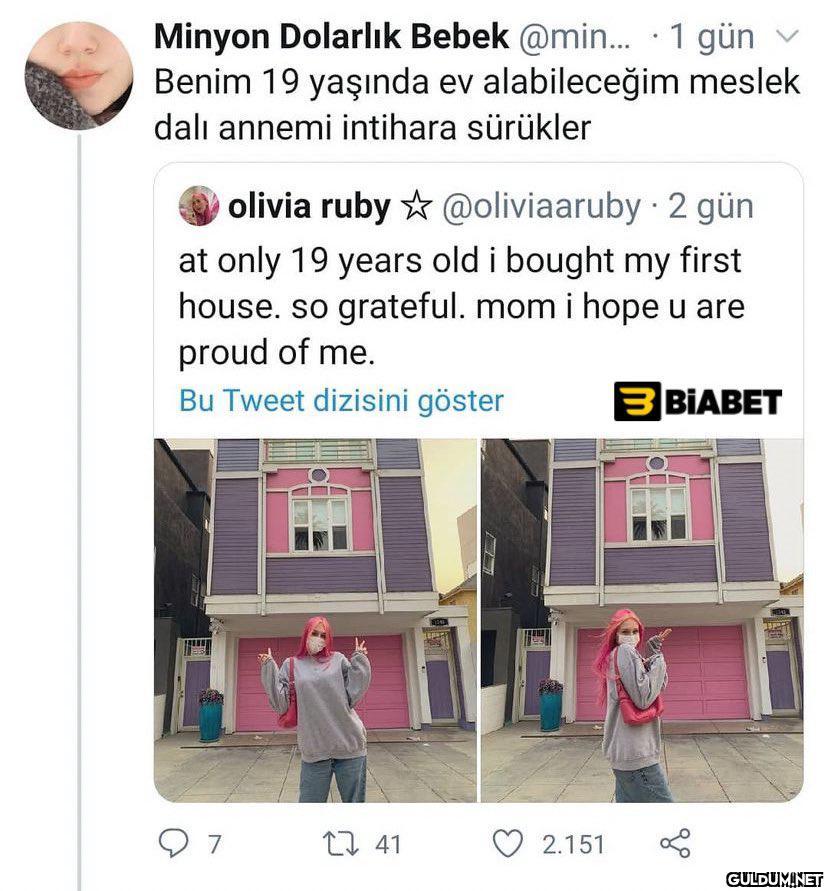View the 2.151 likes count
This screenshot has width=827, height=891.
(x=572, y=844)
